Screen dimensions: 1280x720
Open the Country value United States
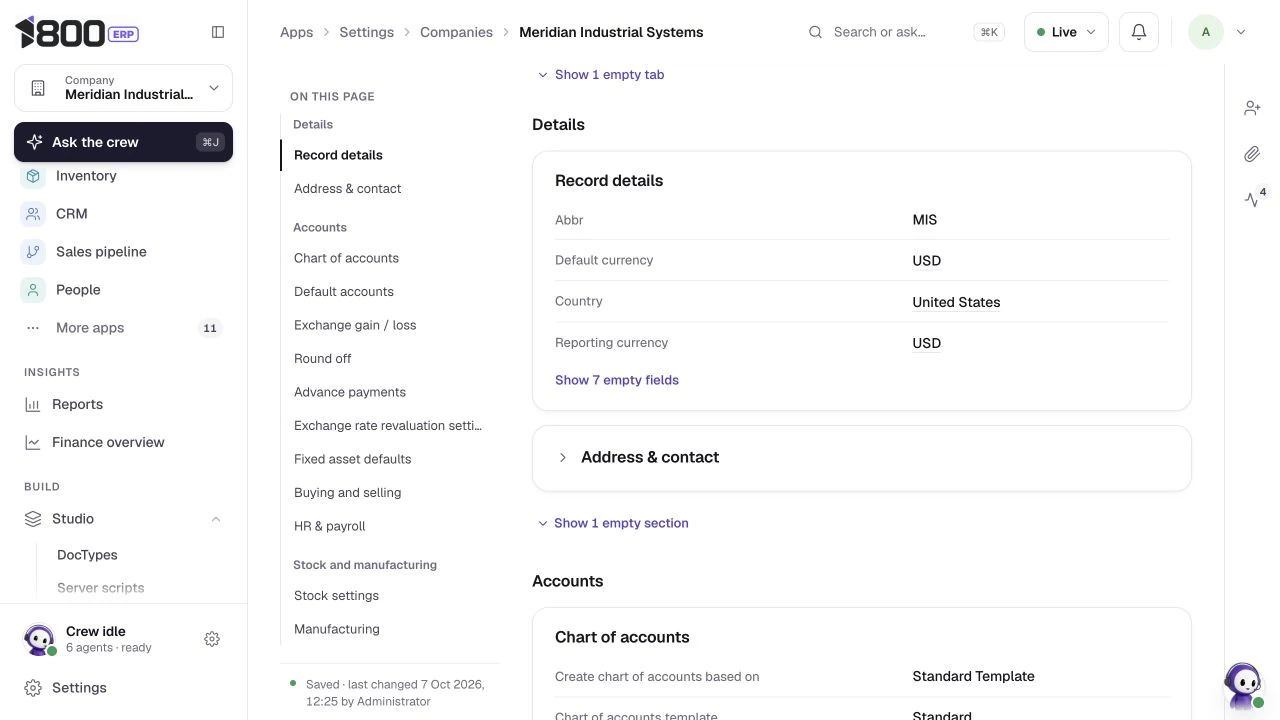(956, 302)
